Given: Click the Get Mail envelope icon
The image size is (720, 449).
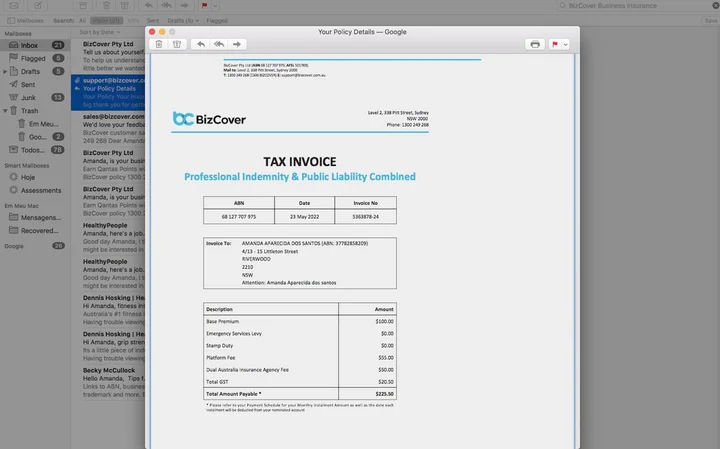Looking at the screenshot, I should pos(12,6).
